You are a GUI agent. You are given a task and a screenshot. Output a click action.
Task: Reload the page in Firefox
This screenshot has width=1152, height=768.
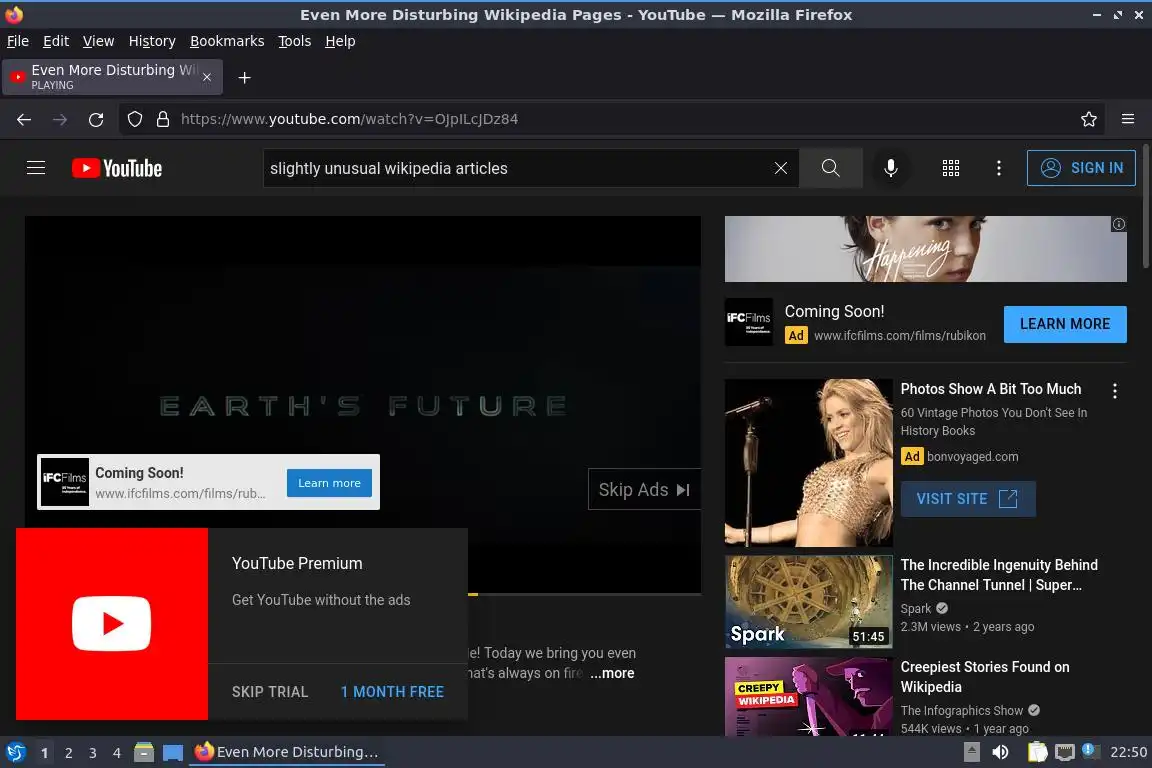[96, 119]
